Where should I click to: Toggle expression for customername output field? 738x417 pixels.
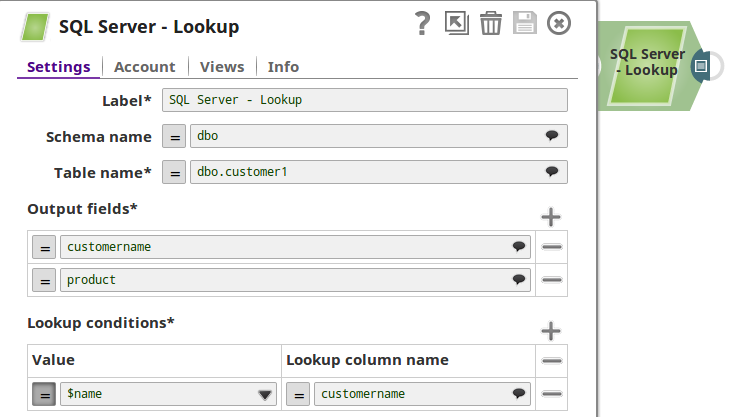click(x=44, y=247)
